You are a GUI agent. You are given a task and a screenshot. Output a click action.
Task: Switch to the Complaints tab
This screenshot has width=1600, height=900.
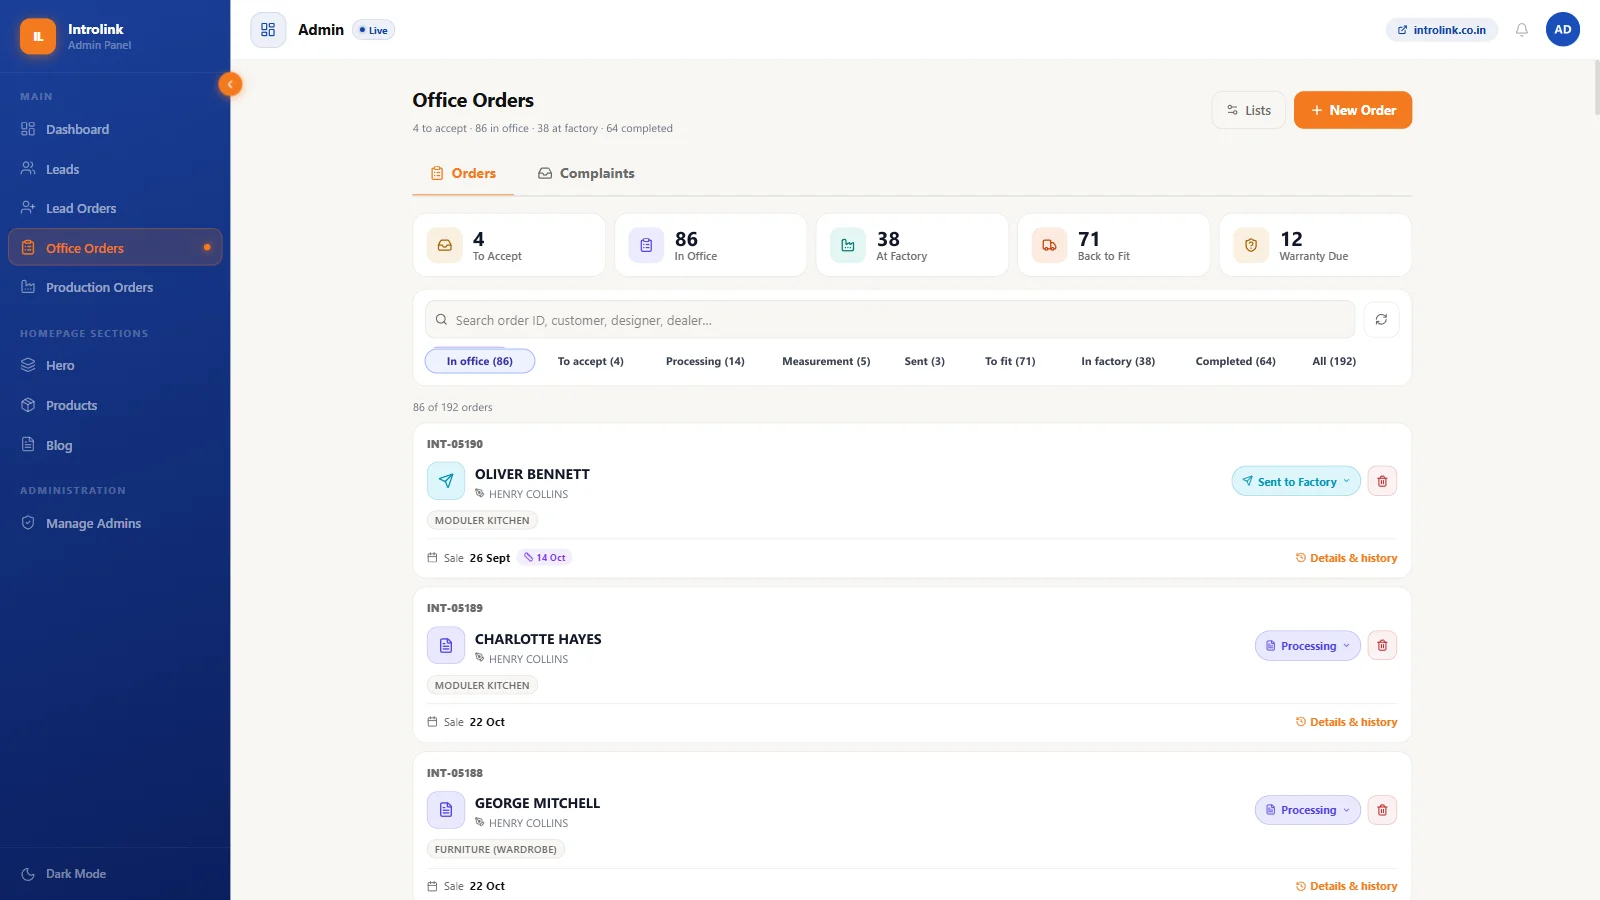tap(586, 173)
